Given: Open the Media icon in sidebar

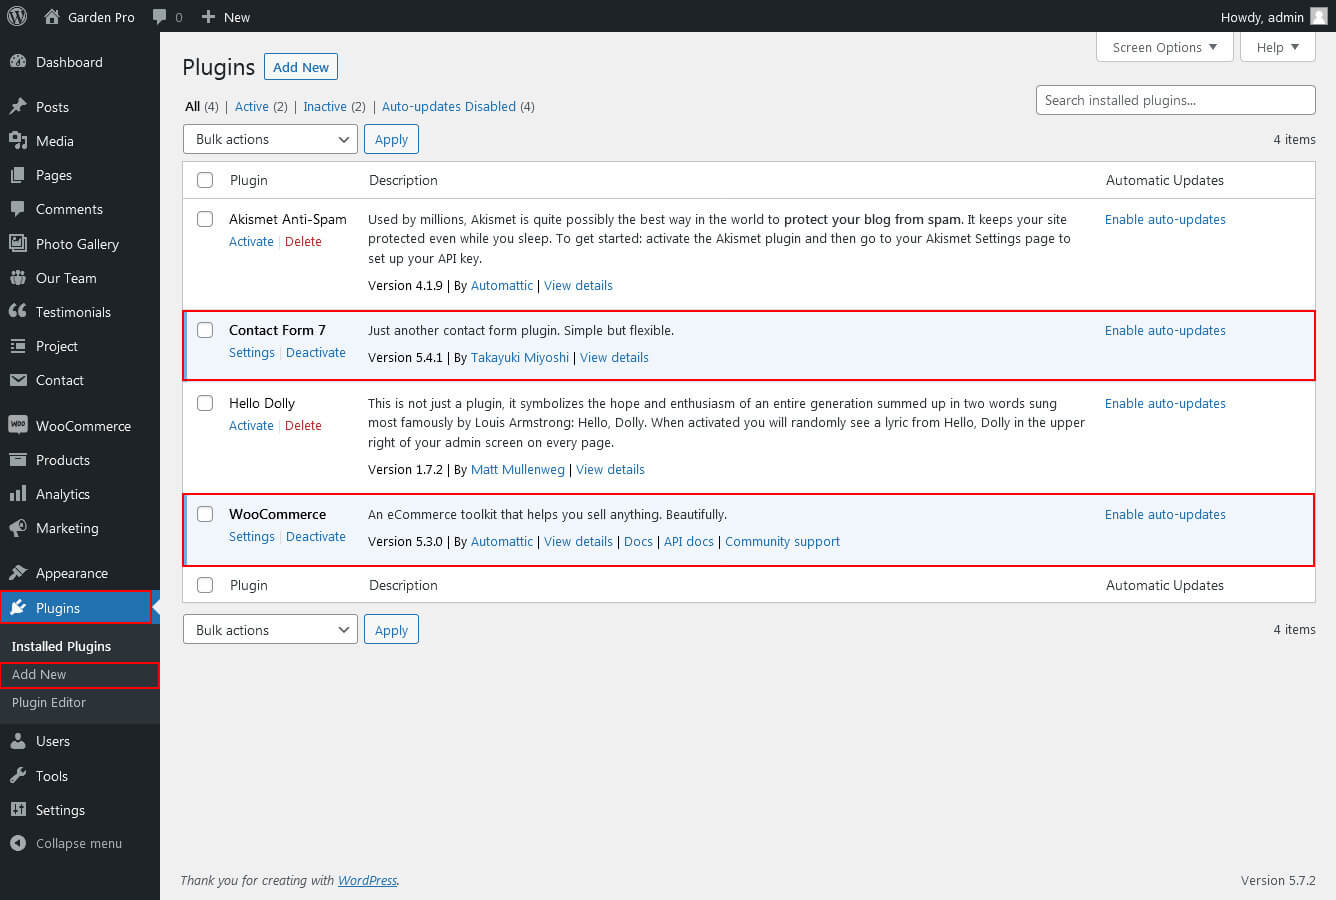Looking at the screenshot, I should point(17,141).
